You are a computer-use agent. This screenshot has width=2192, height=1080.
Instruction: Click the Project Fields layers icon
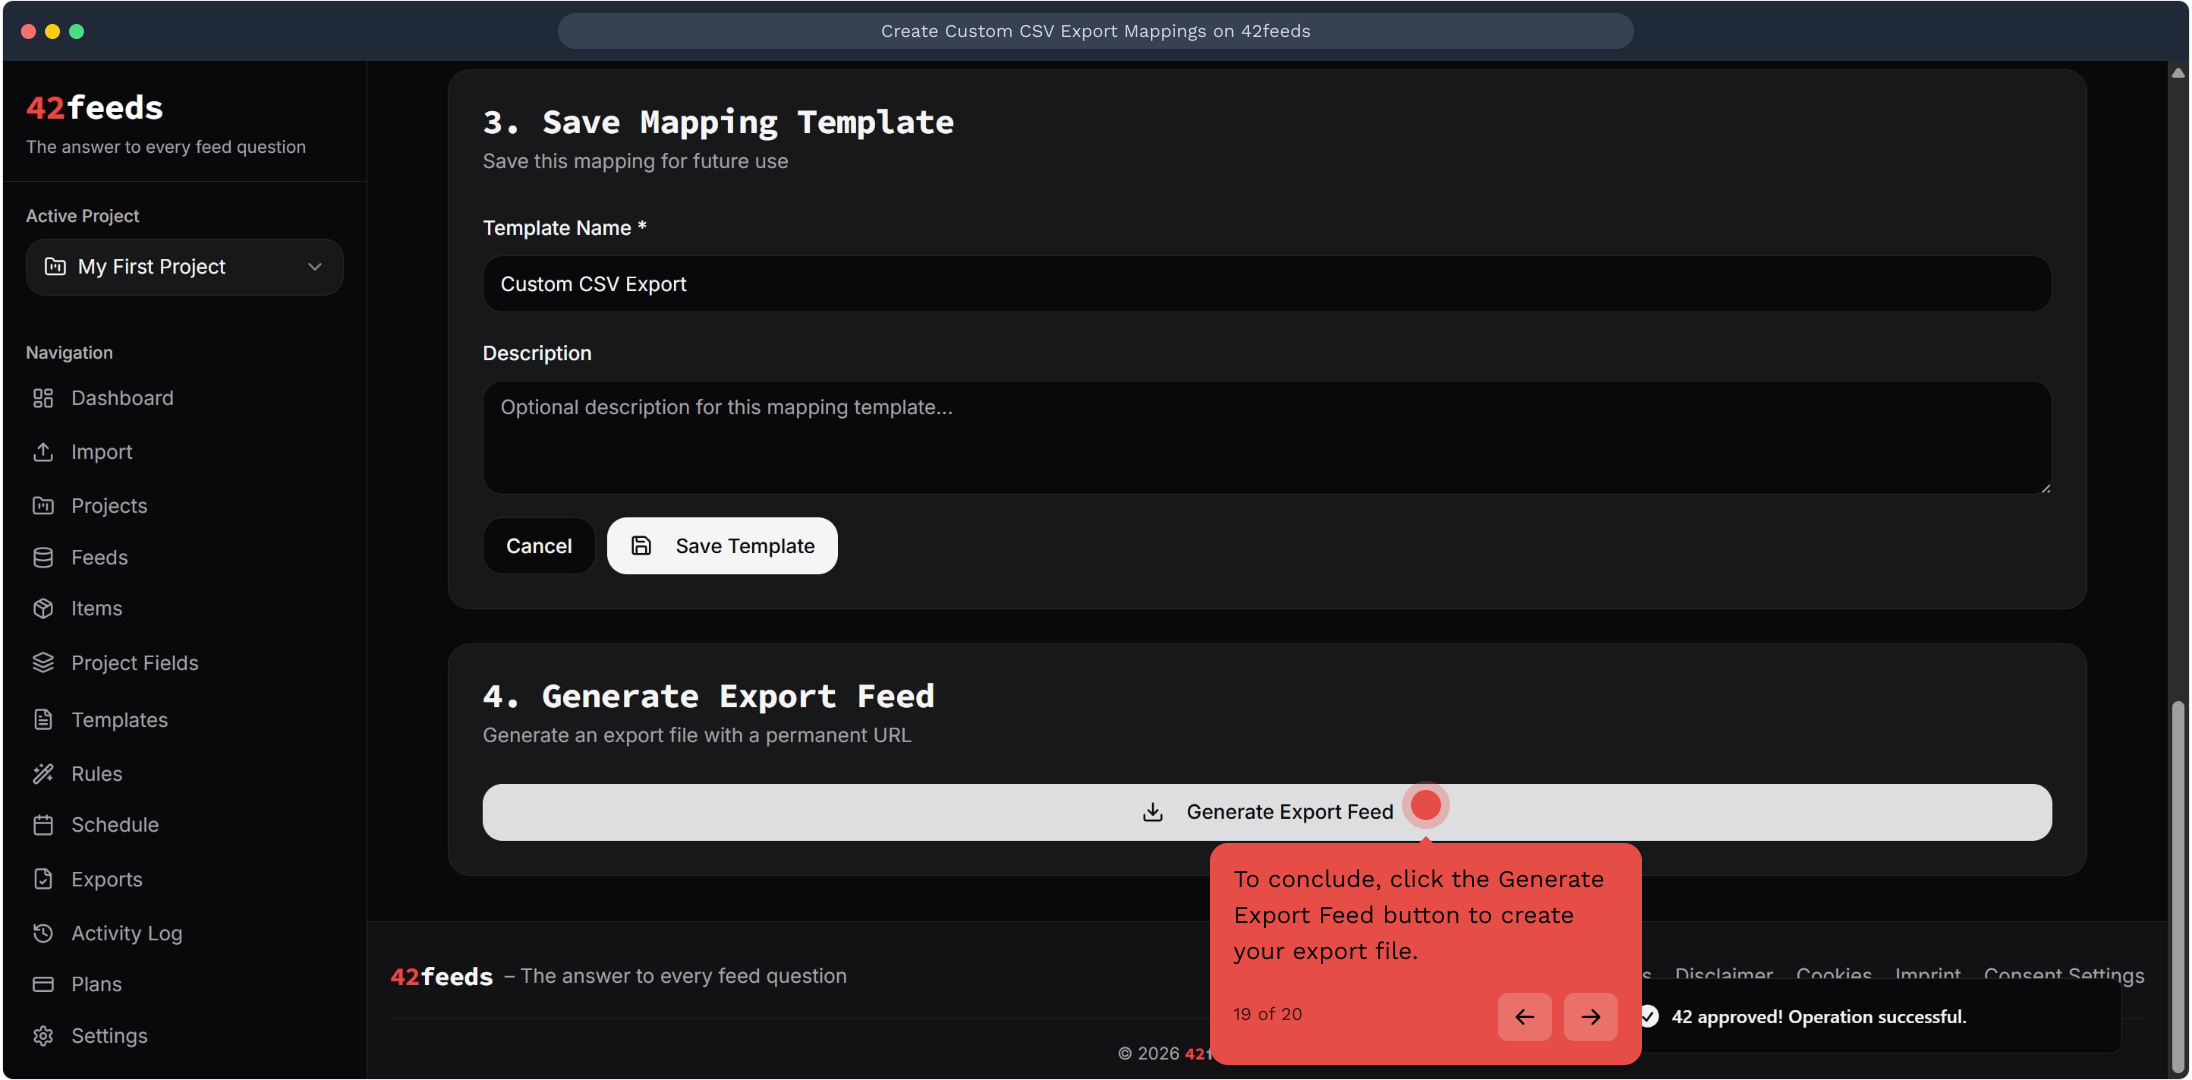(43, 662)
